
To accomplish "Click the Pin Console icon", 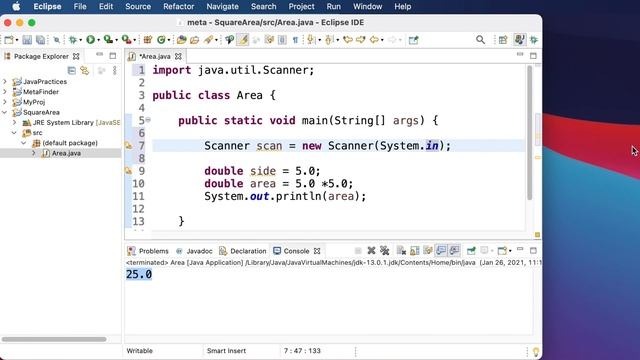I will click(471, 250).
